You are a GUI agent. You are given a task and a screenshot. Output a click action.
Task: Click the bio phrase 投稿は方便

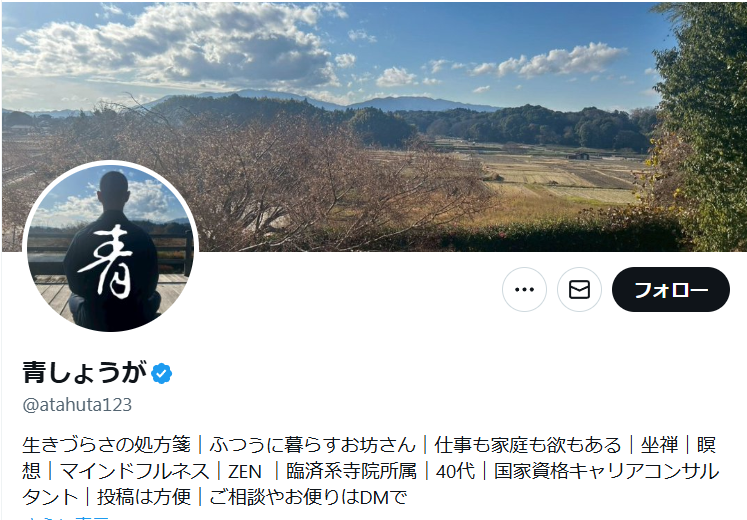pyautogui.click(x=144, y=497)
